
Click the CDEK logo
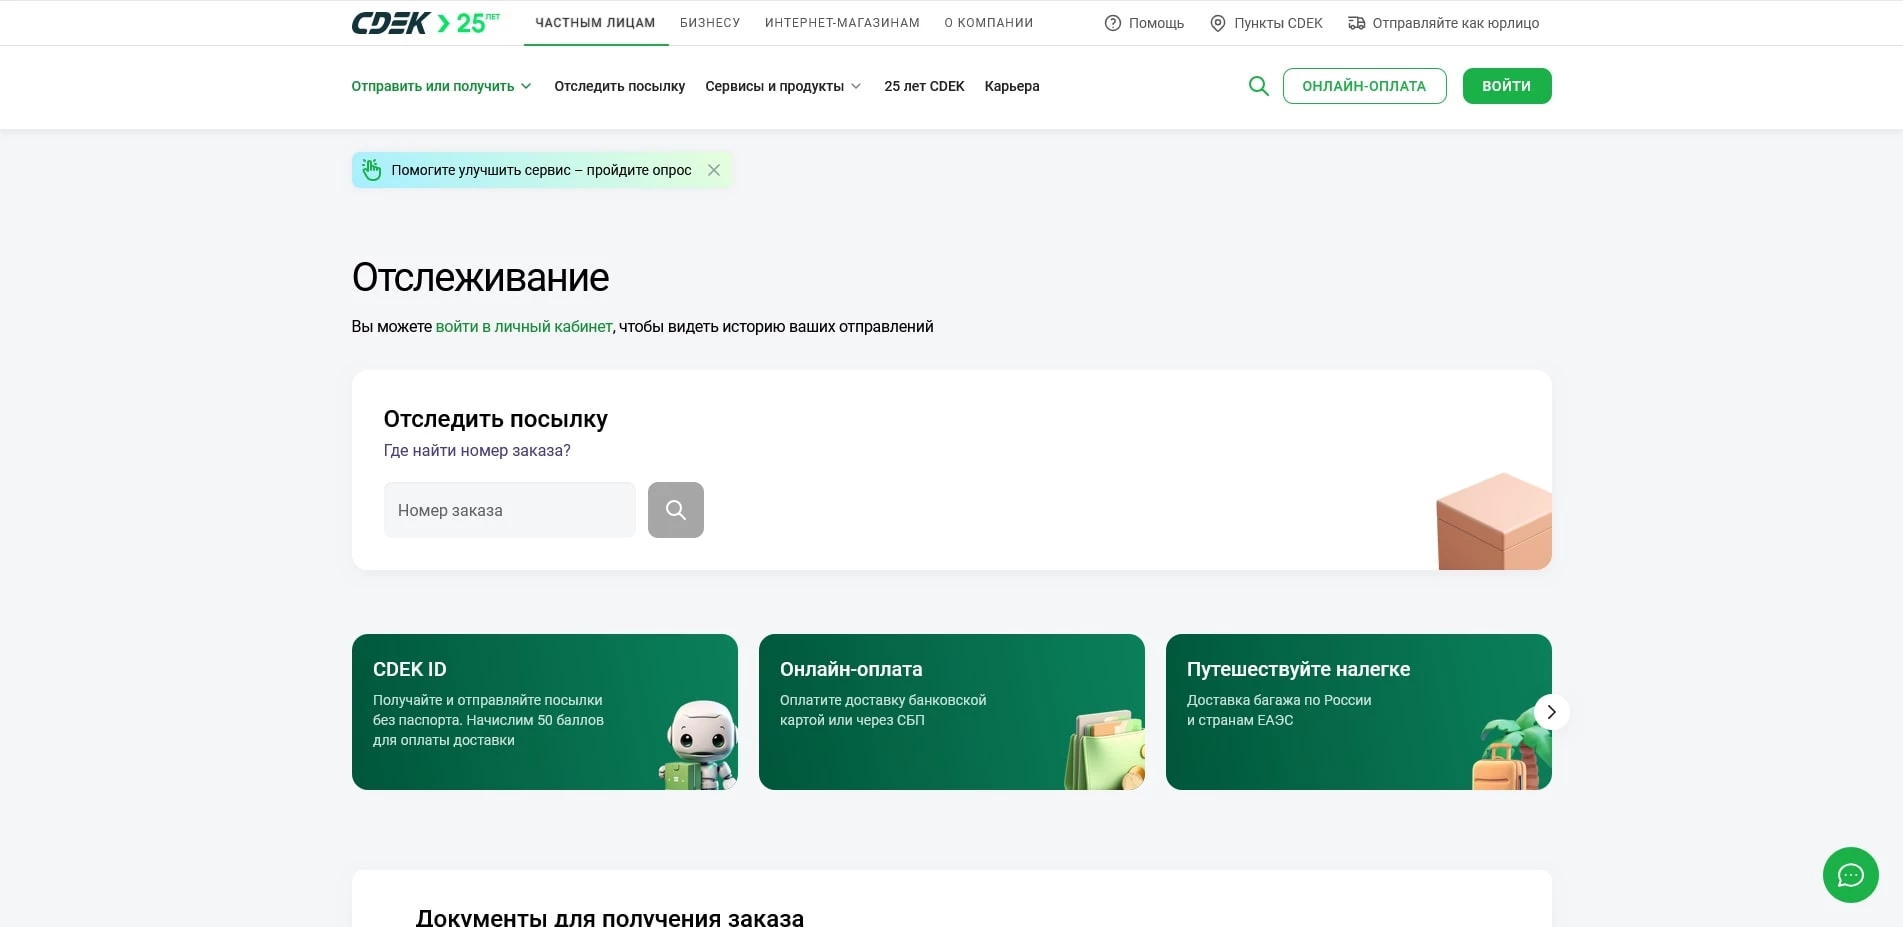(x=390, y=20)
